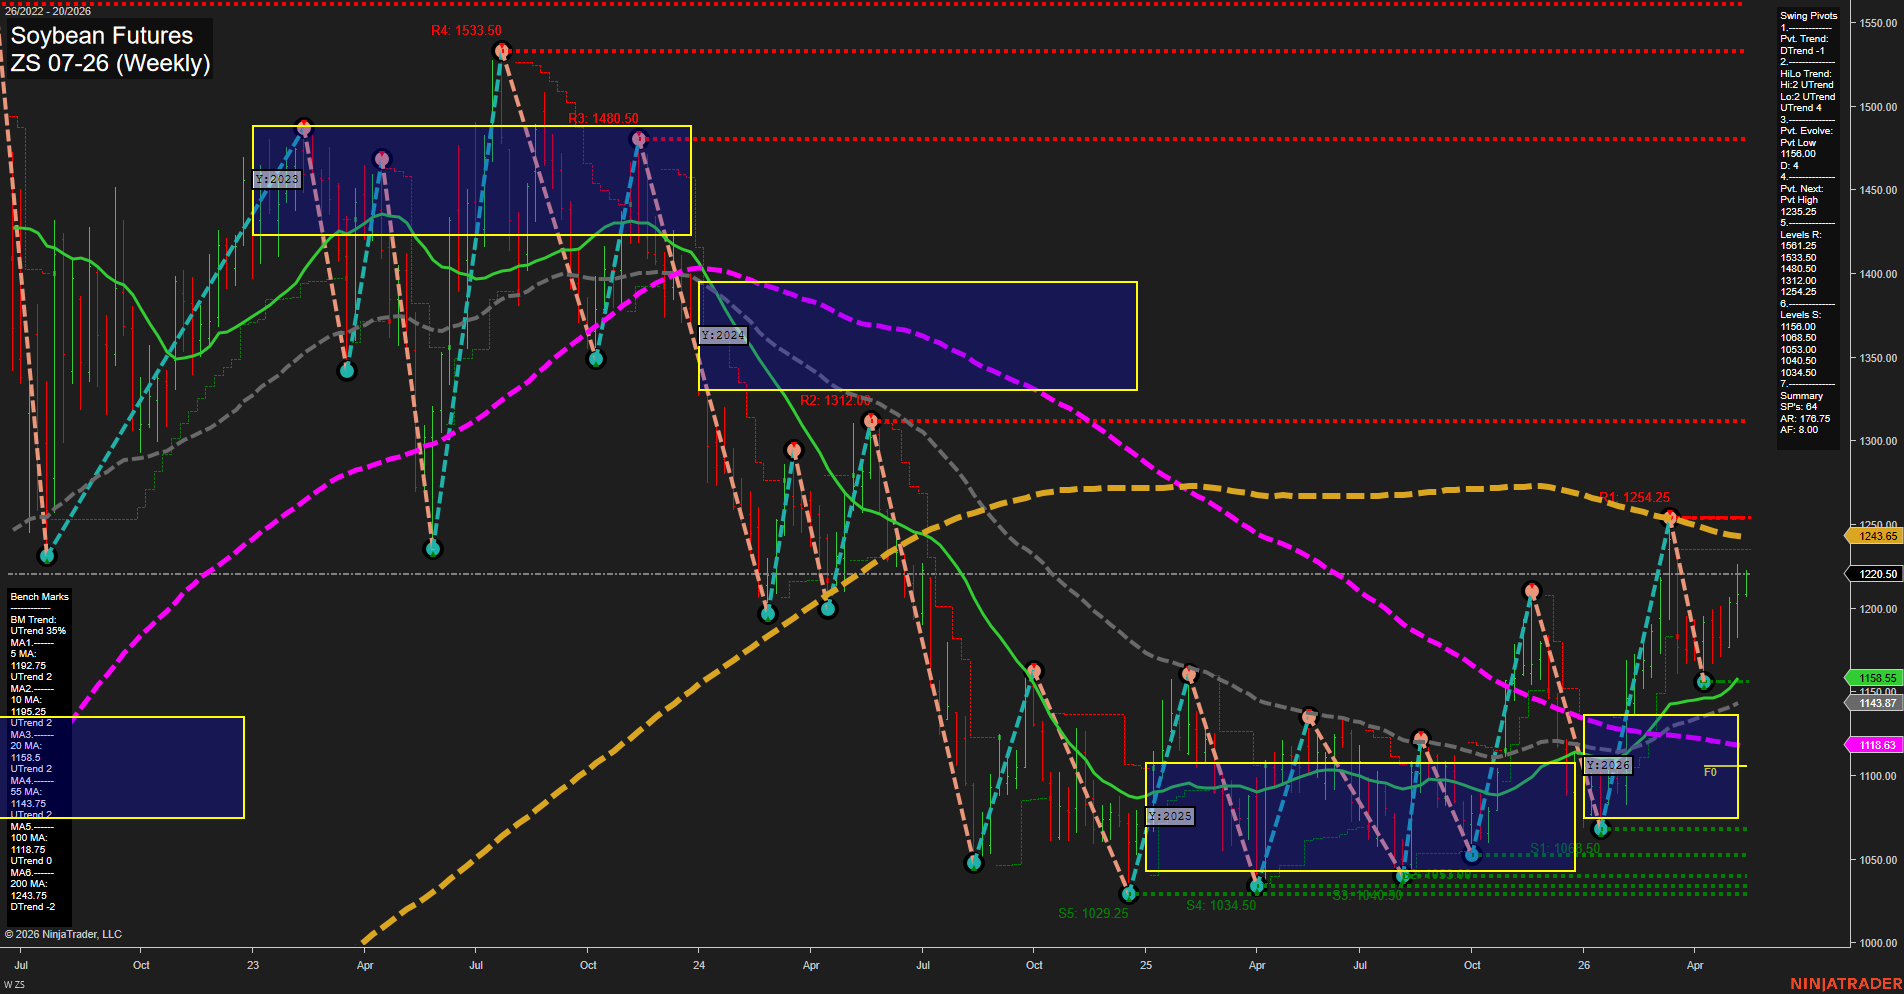1904x994 pixels.
Task: Click the 1100.00 price axis label
Action: point(1878,776)
